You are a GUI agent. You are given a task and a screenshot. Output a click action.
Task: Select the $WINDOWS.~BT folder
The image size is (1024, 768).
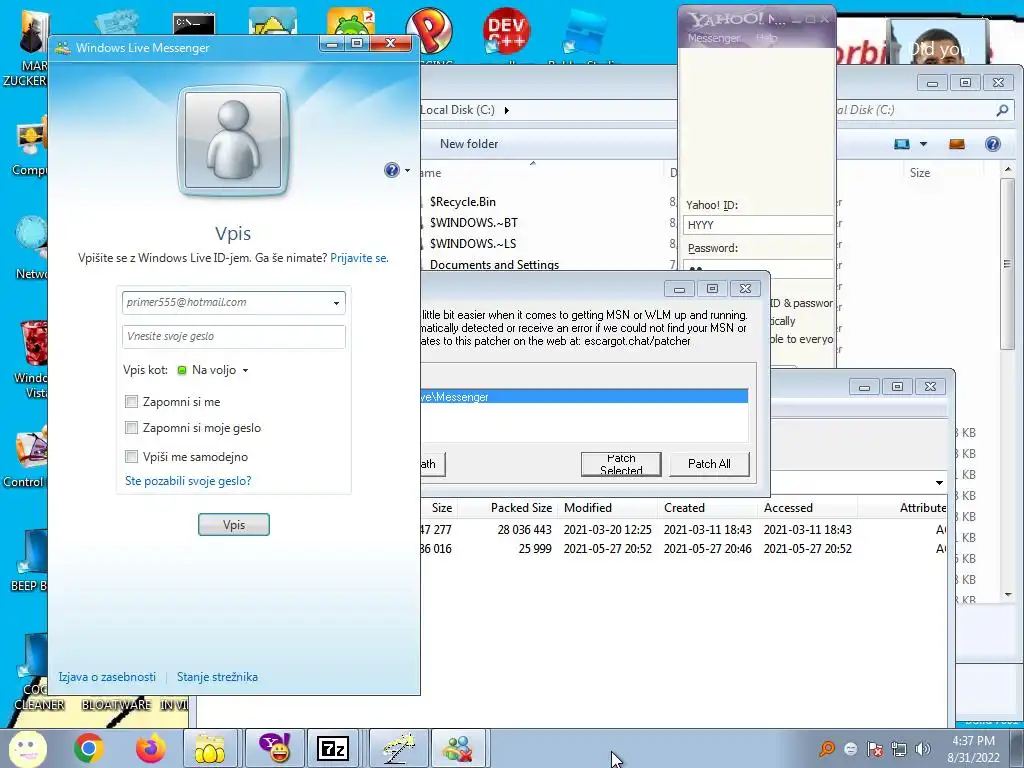tap(473, 223)
